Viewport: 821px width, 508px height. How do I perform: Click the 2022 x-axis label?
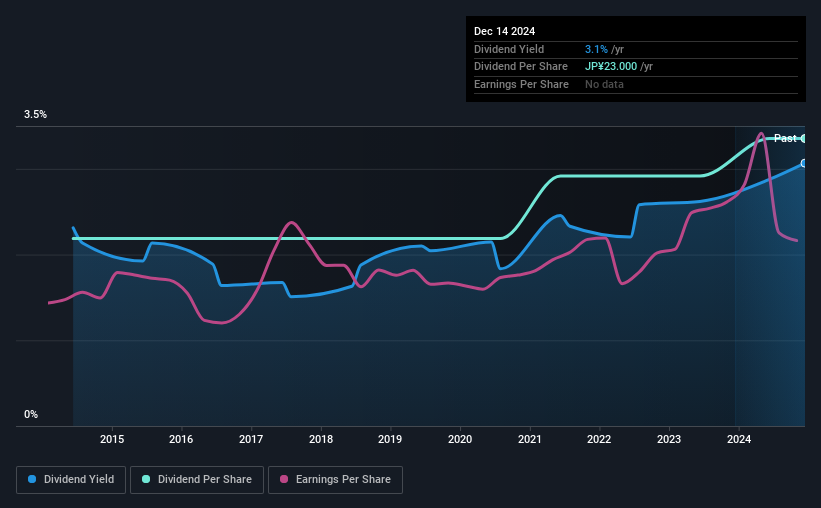pyautogui.click(x=599, y=439)
